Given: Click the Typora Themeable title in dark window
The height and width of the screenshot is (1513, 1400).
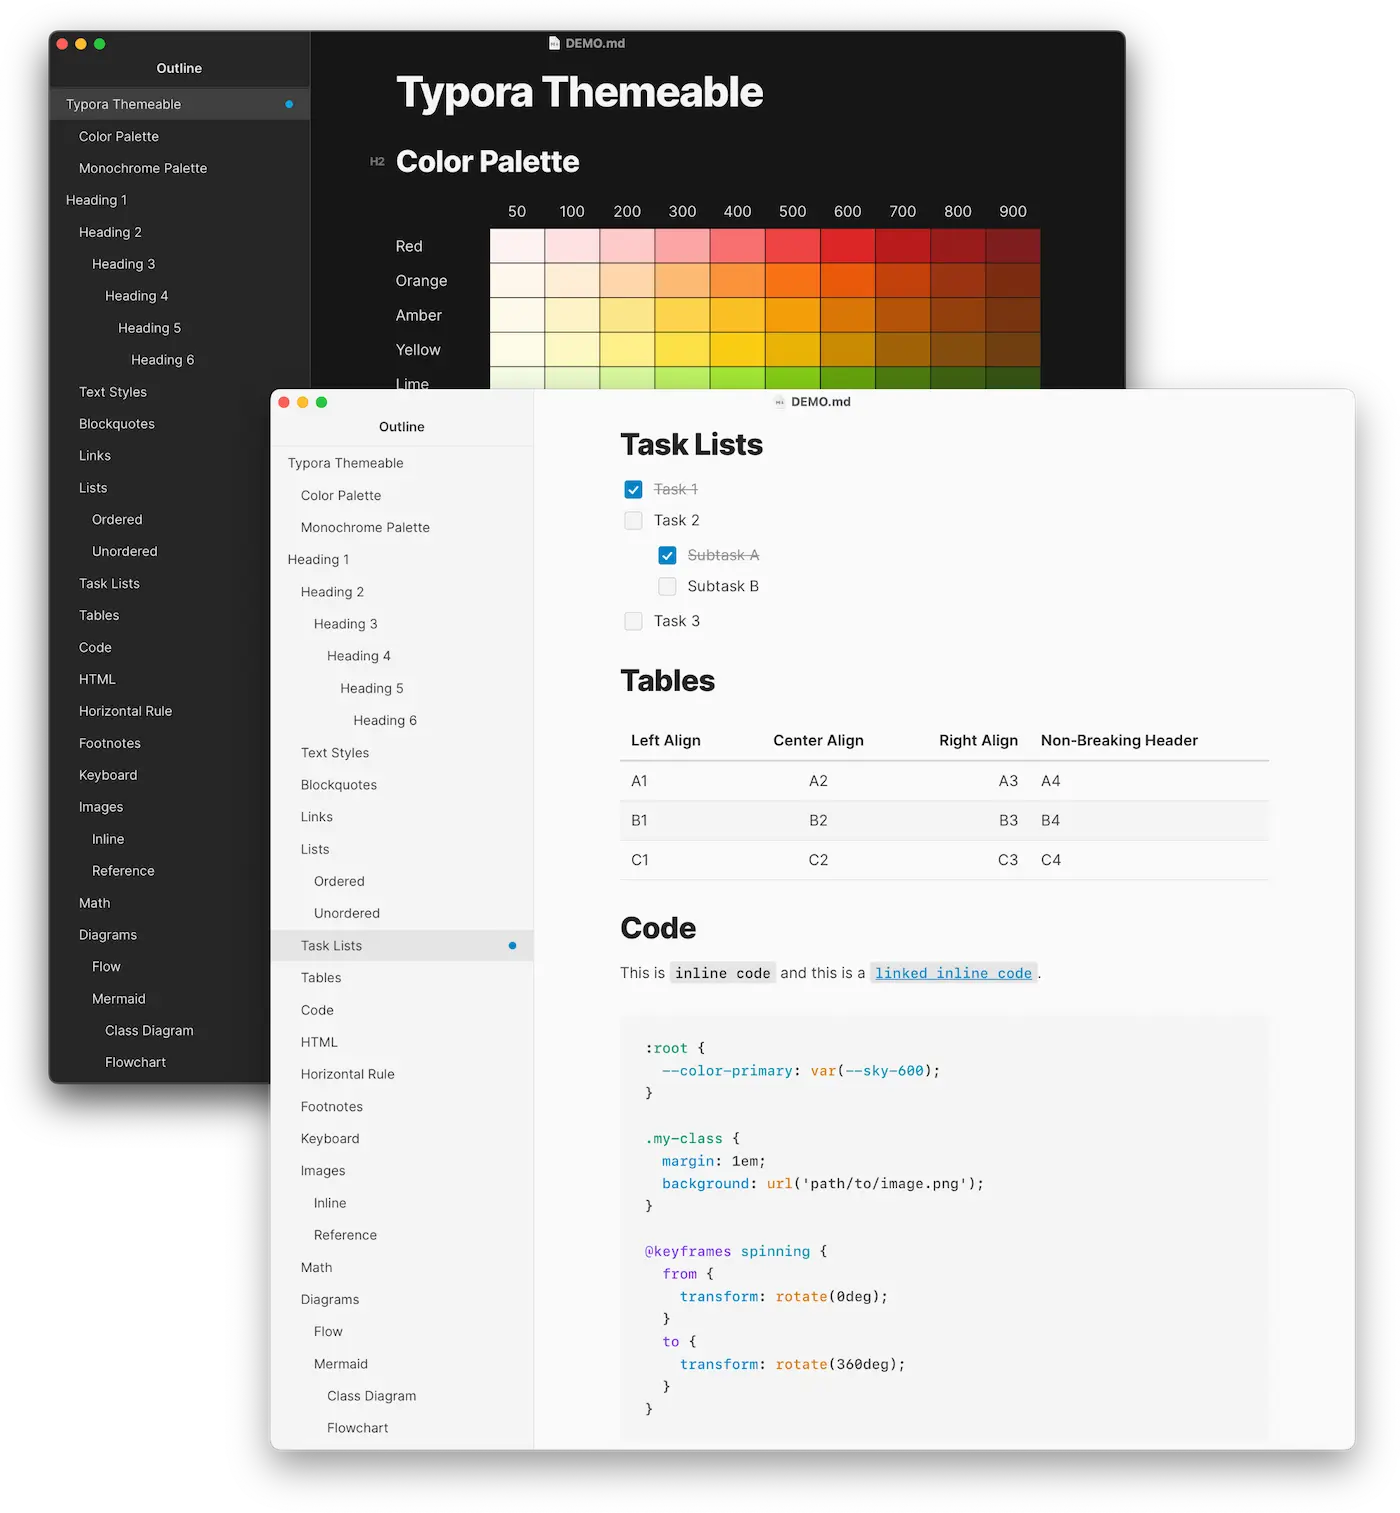Looking at the screenshot, I should pos(579,92).
